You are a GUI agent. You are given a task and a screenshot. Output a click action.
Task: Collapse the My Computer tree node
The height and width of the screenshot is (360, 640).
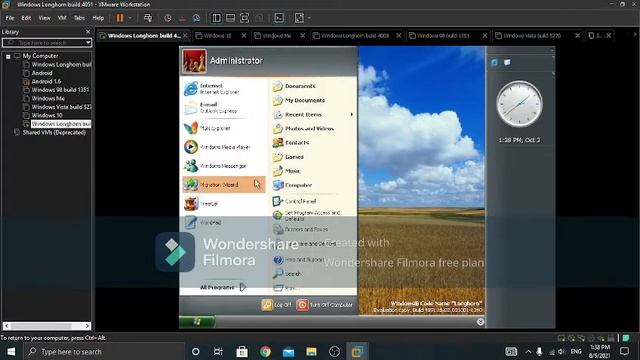click(x=8, y=56)
